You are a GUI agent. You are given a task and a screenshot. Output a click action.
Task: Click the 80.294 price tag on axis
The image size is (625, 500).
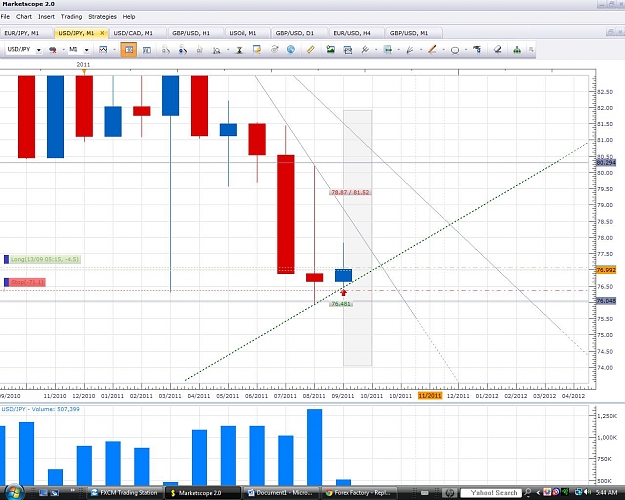point(606,162)
